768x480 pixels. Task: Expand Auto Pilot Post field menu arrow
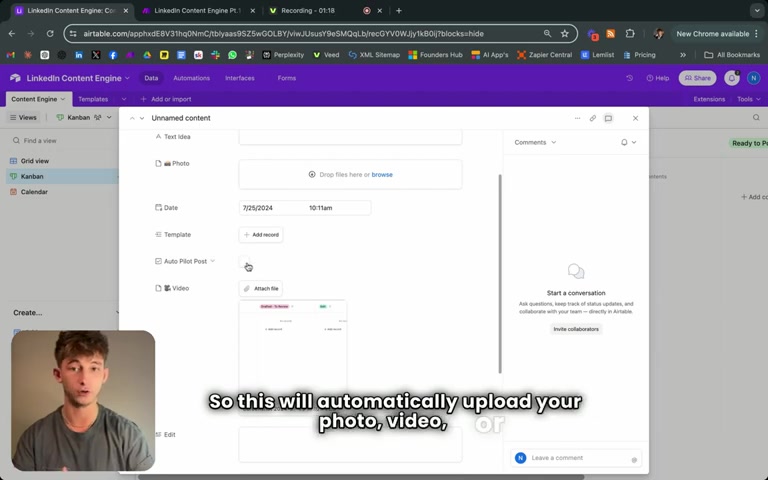coord(213,262)
